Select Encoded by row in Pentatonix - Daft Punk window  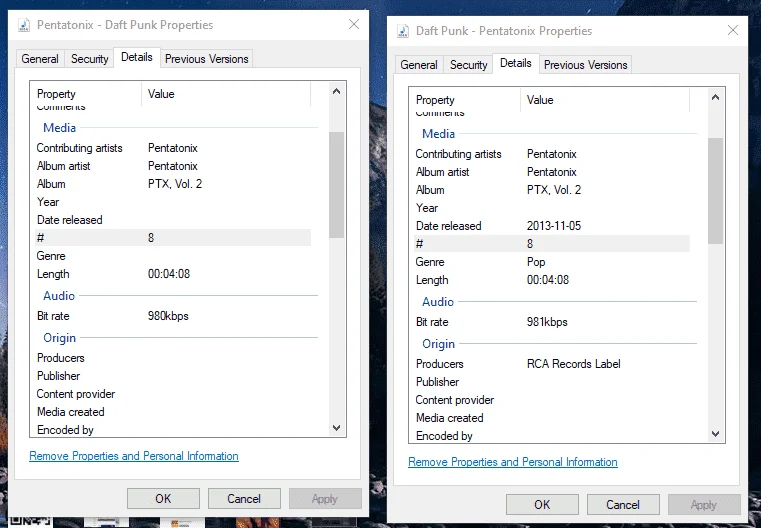[x=173, y=429]
